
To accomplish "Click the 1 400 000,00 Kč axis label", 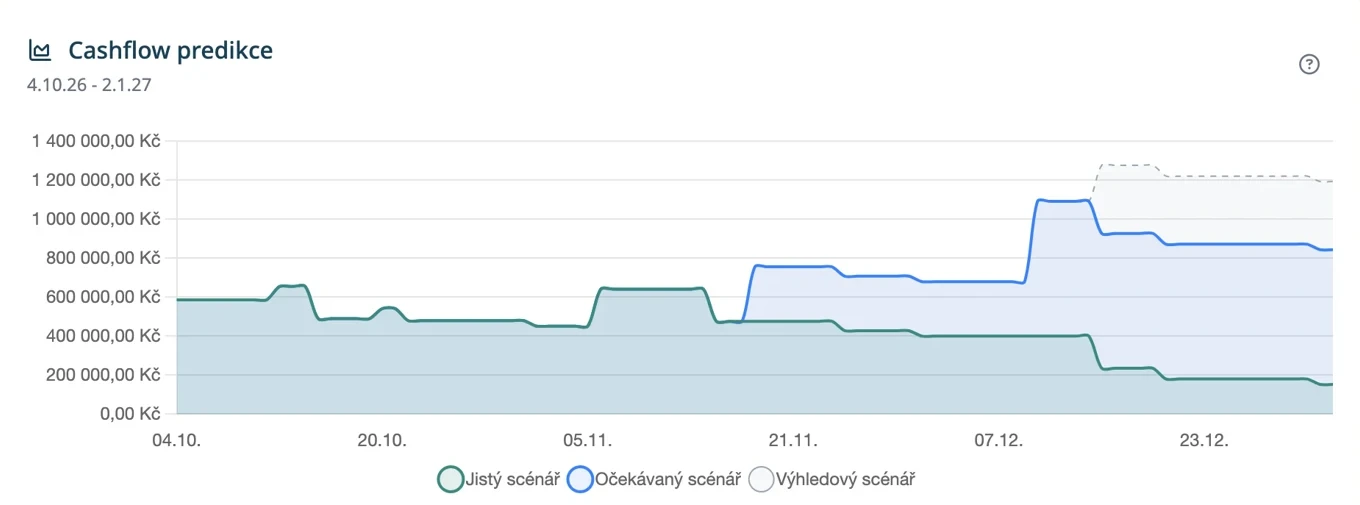I will (97, 141).
